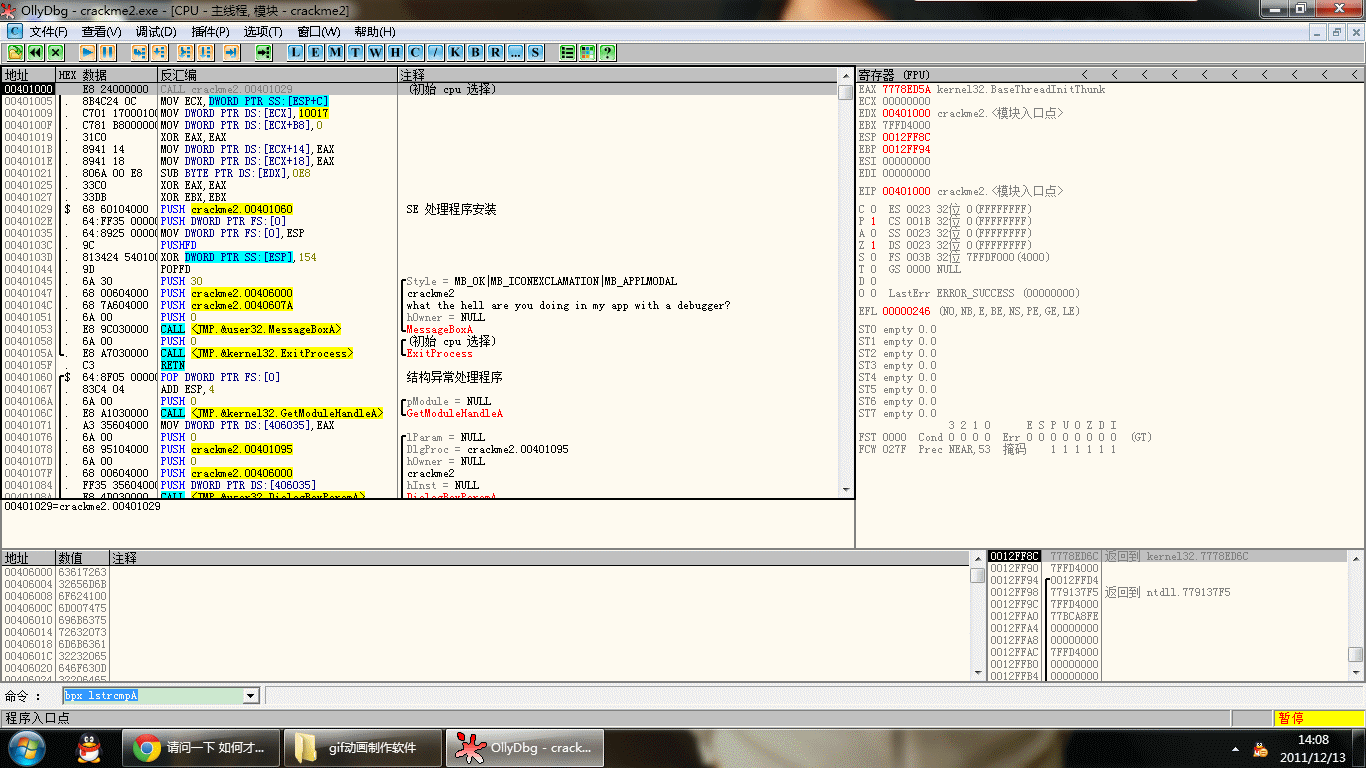This screenshot has width=1366, height=768.
Task: Open the 插件(P) menu
Action: point(209,32)
